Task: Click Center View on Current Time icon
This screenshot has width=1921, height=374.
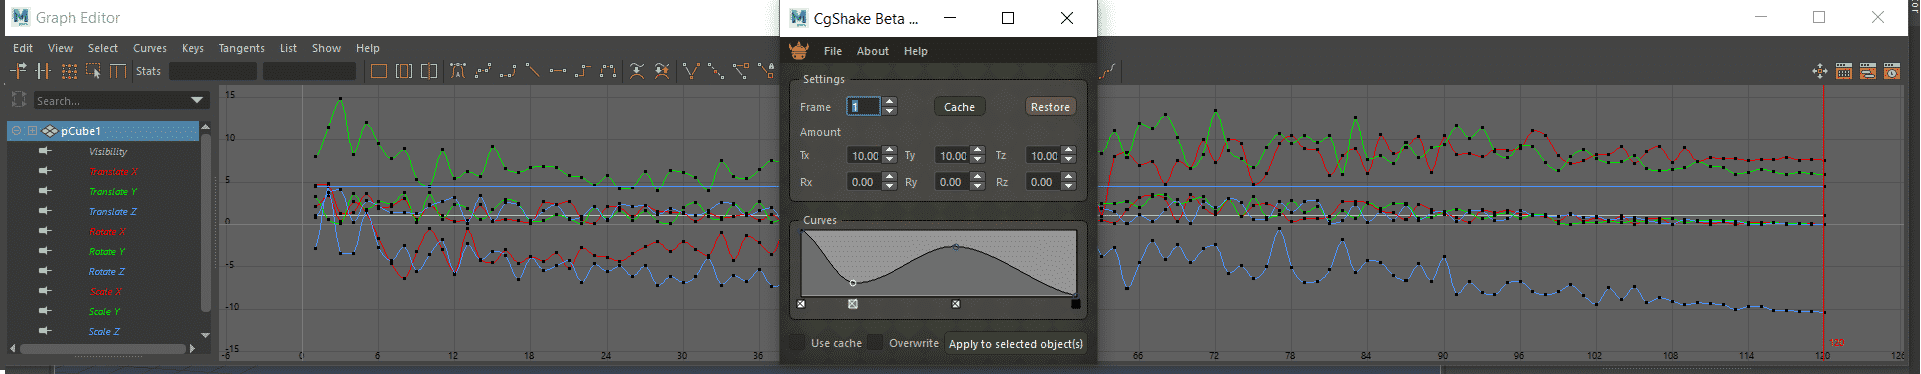Action: (429, 71)
